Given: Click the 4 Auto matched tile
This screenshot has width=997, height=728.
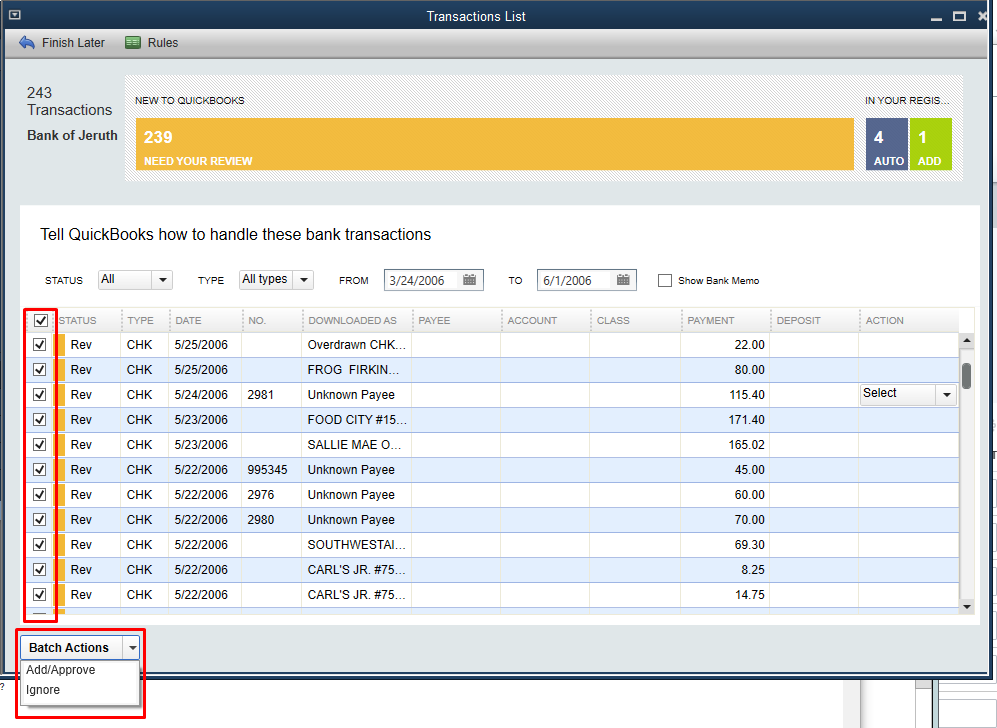Looking at the screenshot, I should tap(887, 144).
